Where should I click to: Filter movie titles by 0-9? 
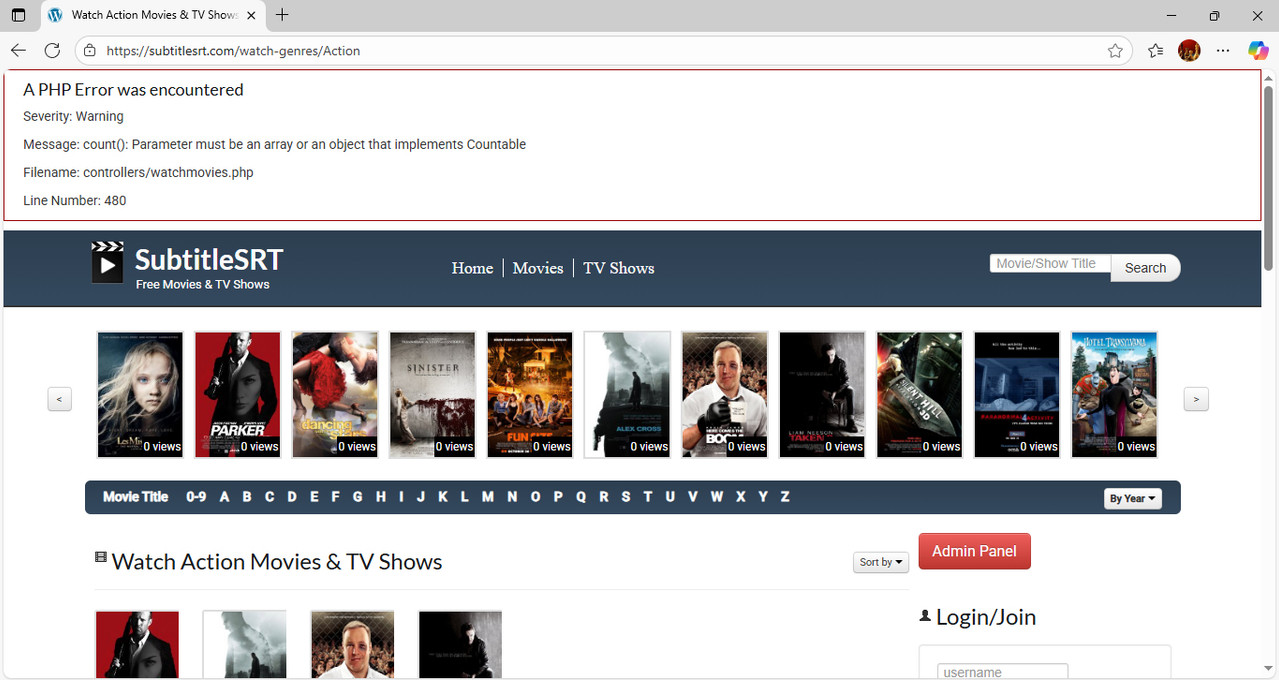click(196, 497)
